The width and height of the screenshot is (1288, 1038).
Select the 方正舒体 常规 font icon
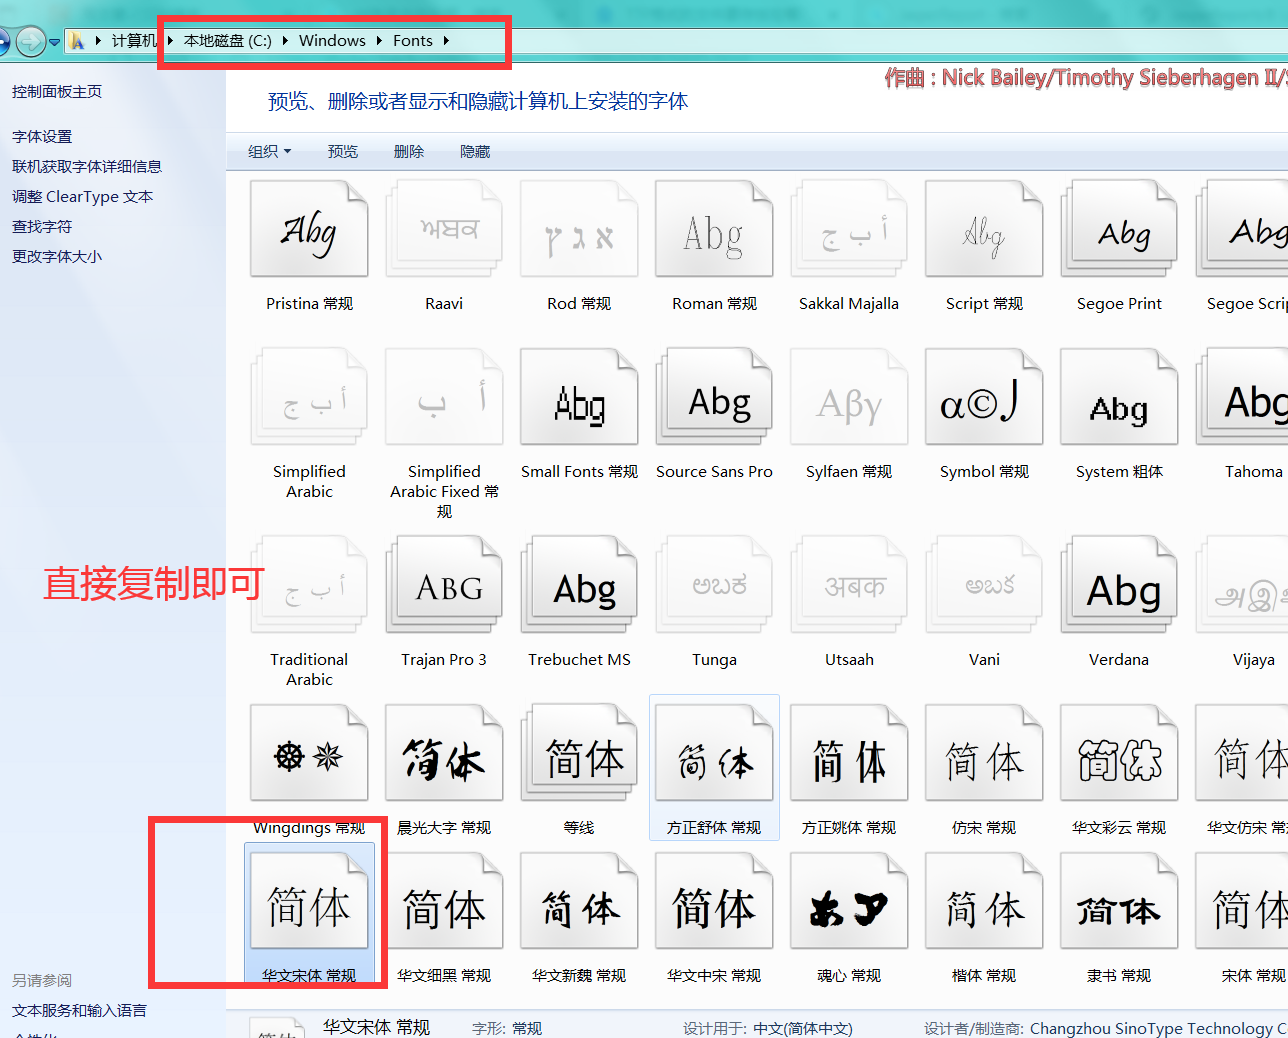(x=714, y=753)
